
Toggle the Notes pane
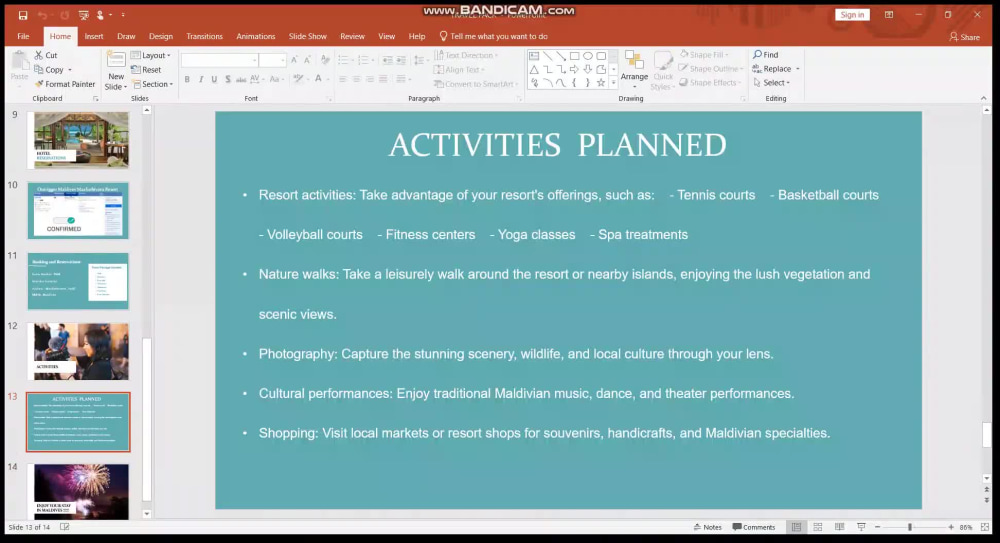[707, 527]
